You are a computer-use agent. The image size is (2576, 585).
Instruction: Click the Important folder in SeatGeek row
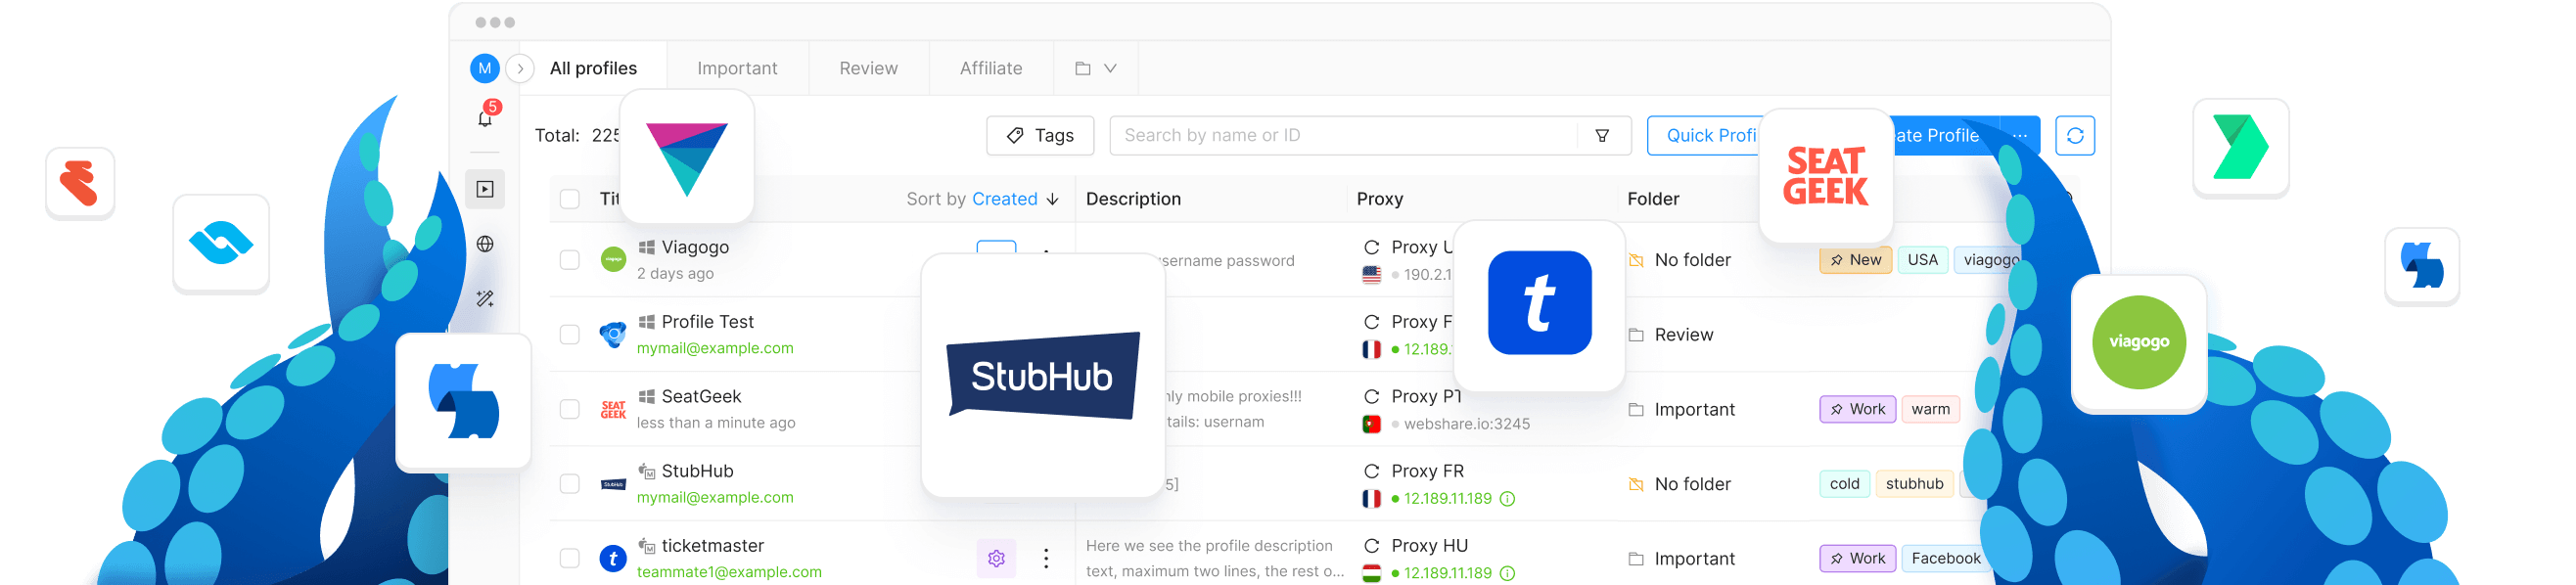pyautogui.click(x=1682, y=409)
